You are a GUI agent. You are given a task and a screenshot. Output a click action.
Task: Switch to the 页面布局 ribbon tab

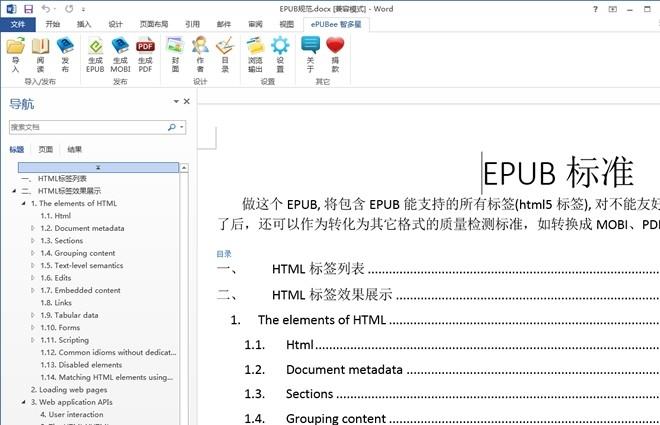(153, 23)
